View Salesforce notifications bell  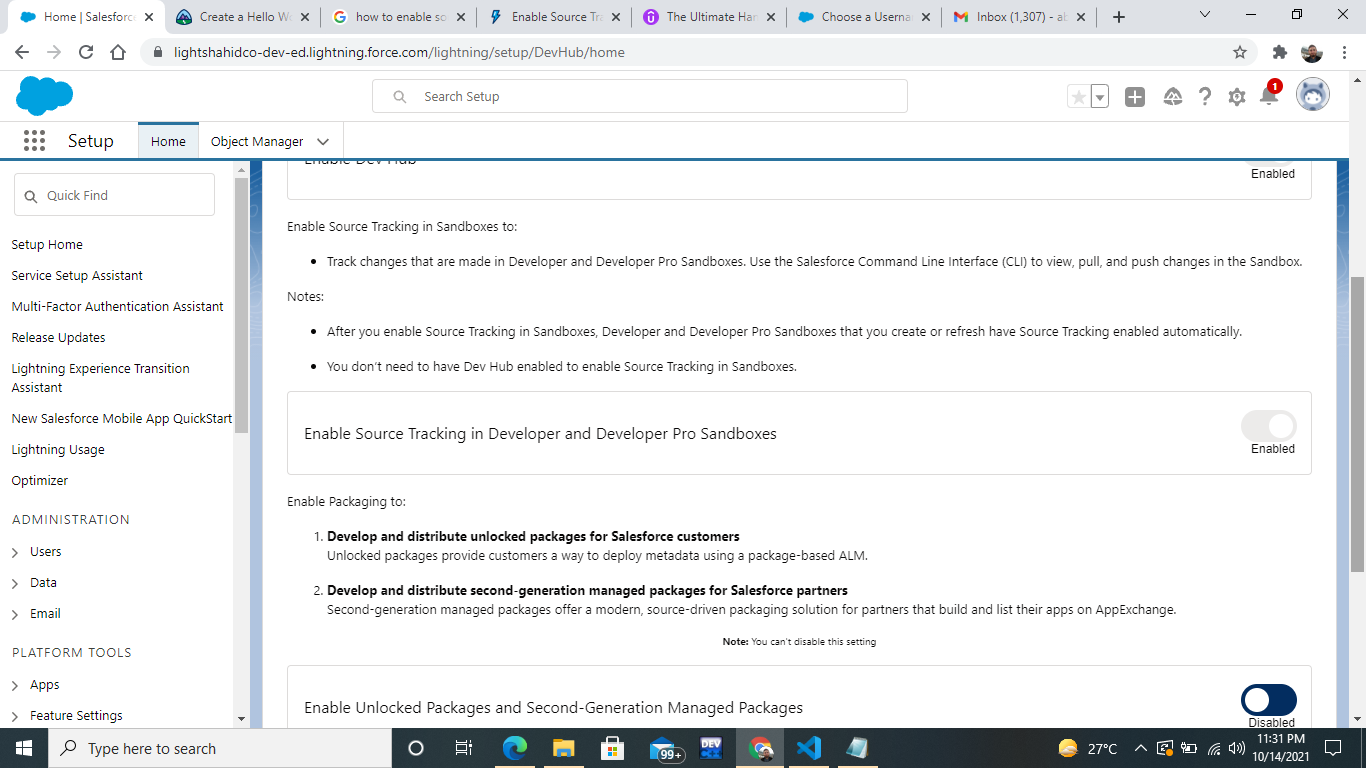pos(1269,96)
